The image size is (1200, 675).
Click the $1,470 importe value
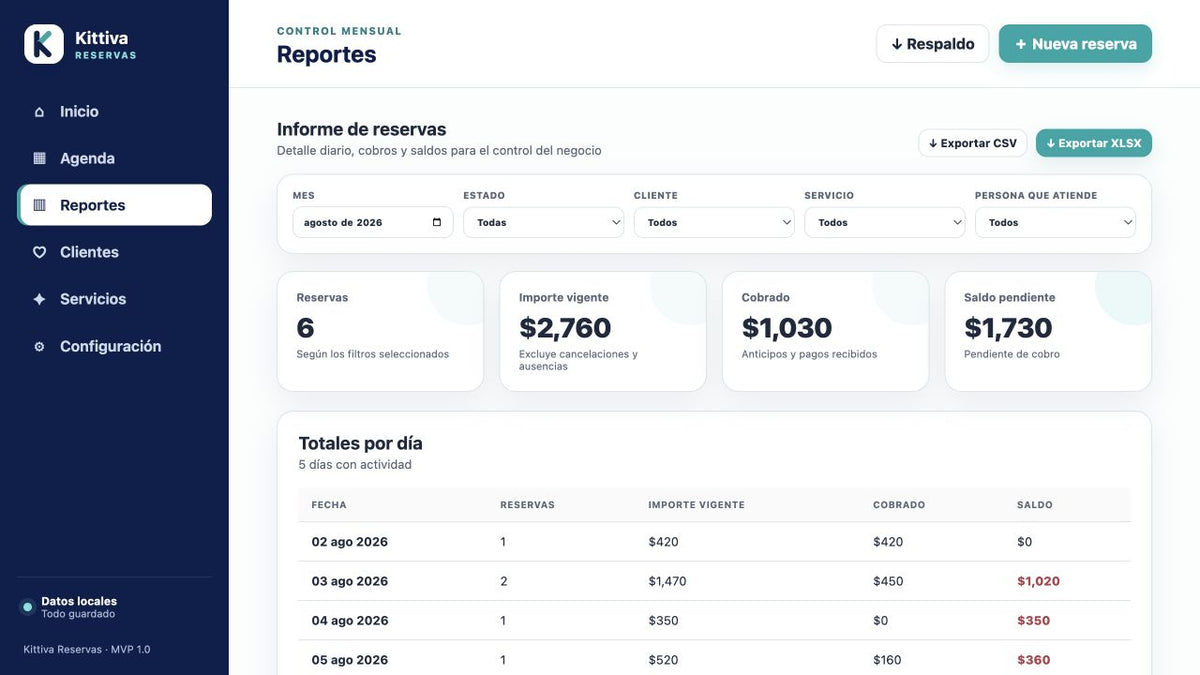pos(667,581)
